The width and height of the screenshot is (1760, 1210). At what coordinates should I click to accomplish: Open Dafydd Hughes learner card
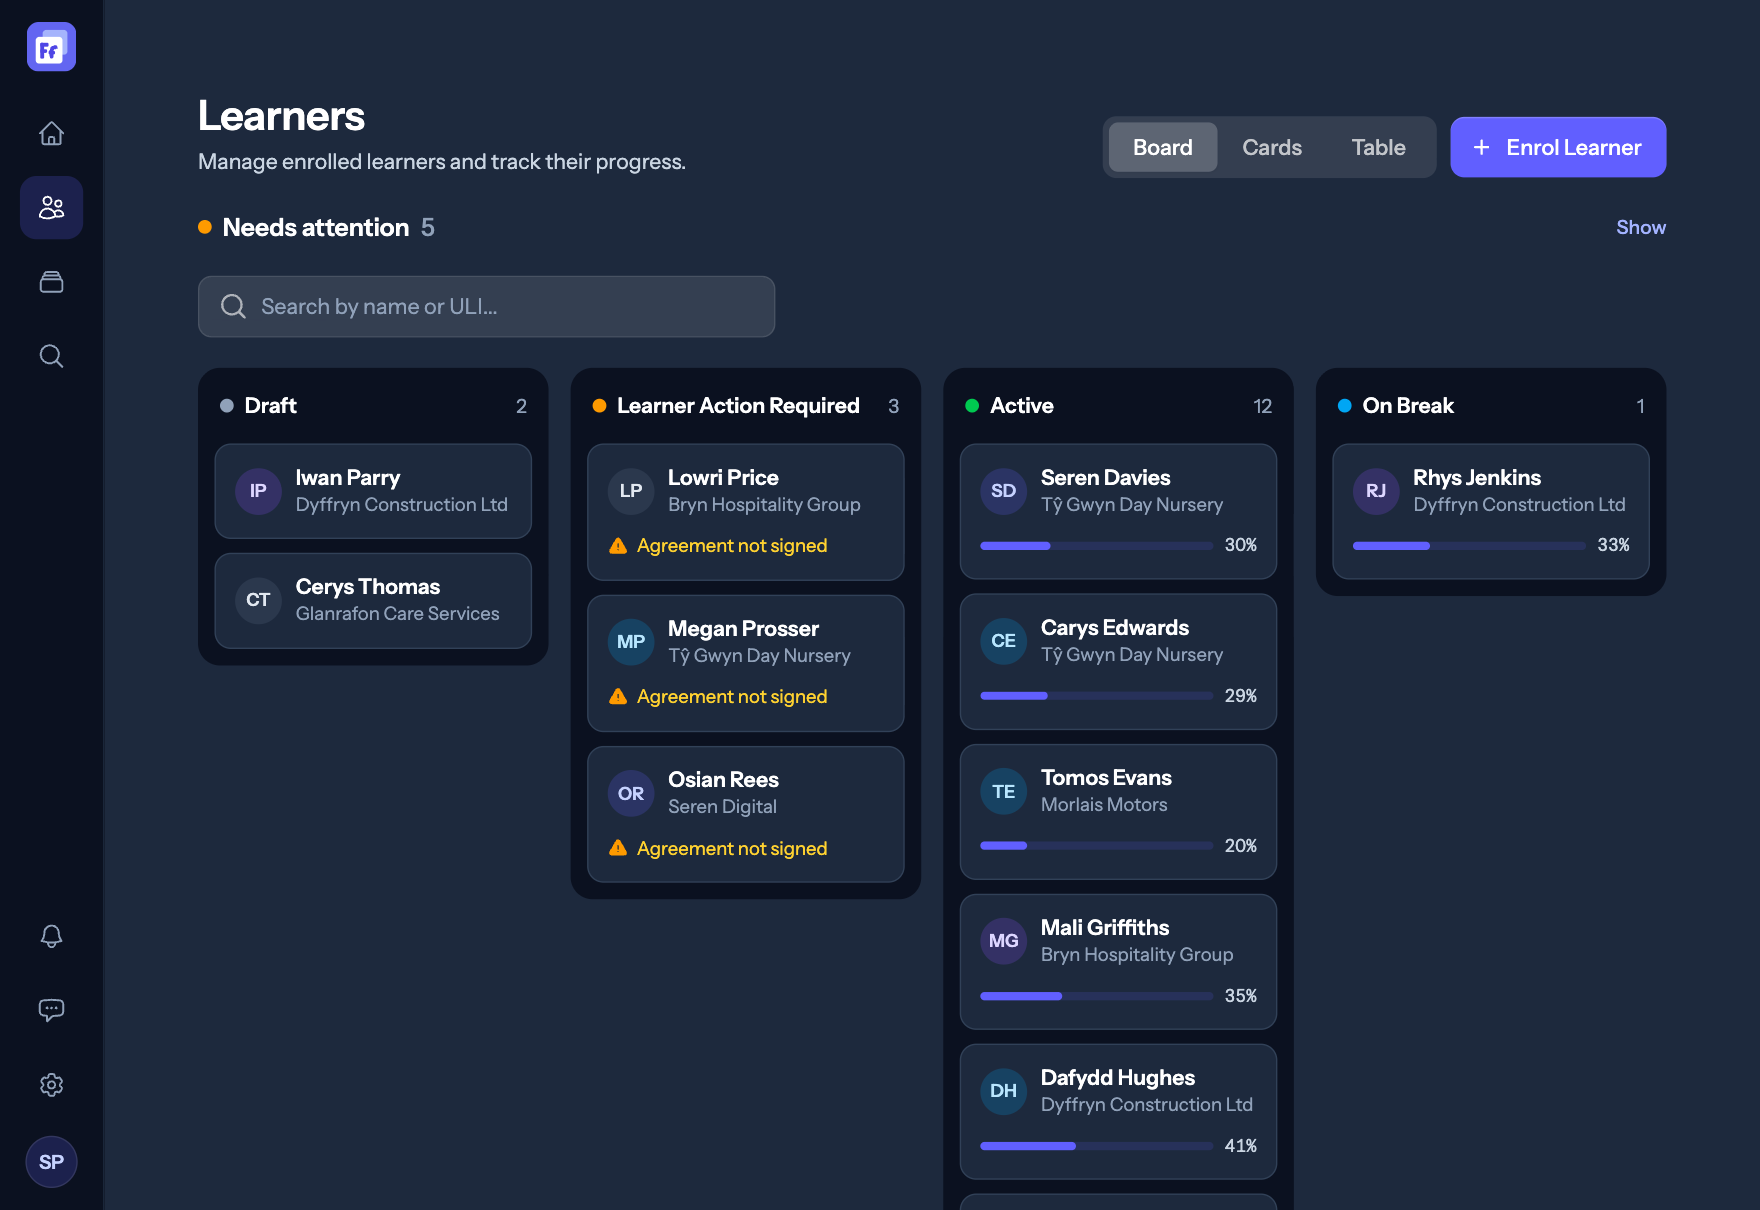pos(1118,1112)
